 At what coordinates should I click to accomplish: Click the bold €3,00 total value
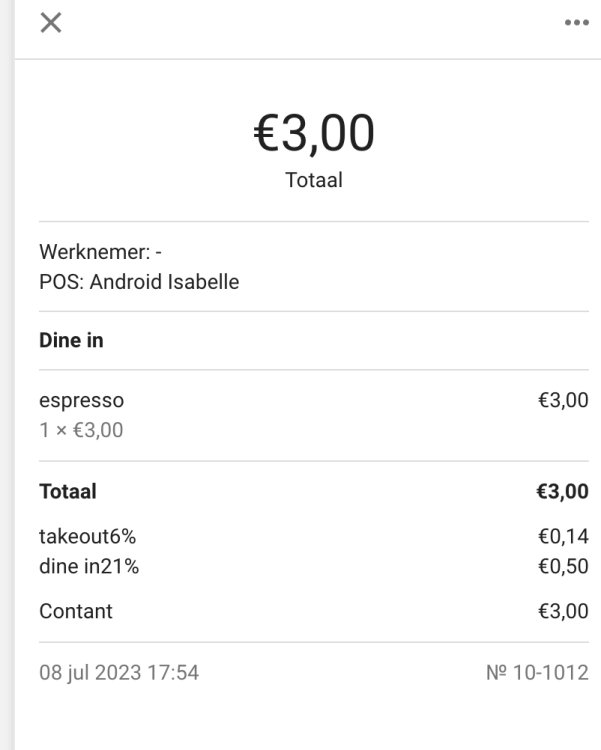(562, 492)
